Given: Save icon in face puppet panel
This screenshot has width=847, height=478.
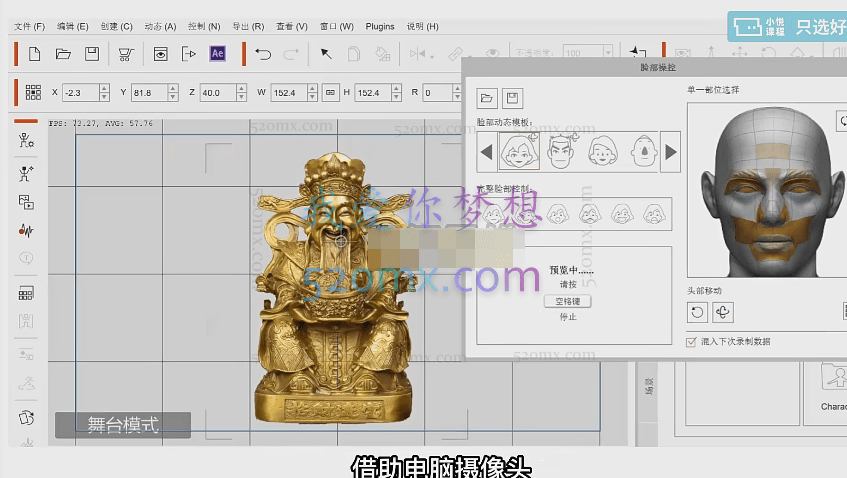Looking at the screenshot, I should click(512, 98).
